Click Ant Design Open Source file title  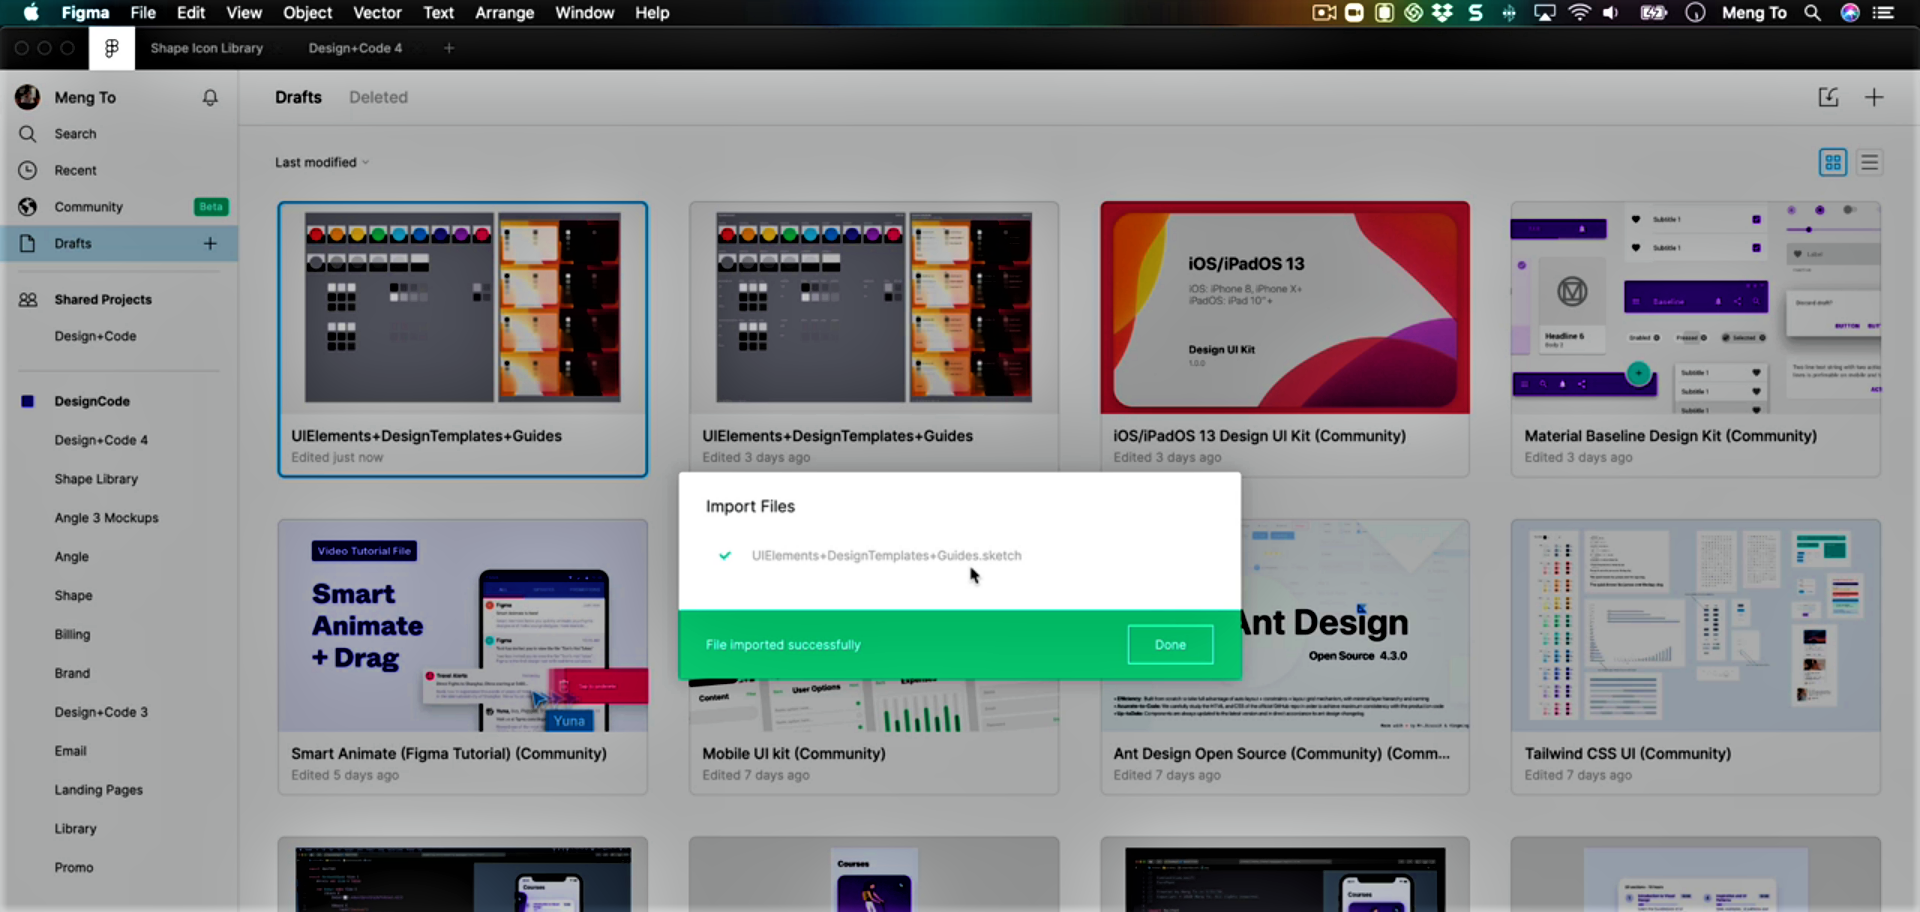1281,754
